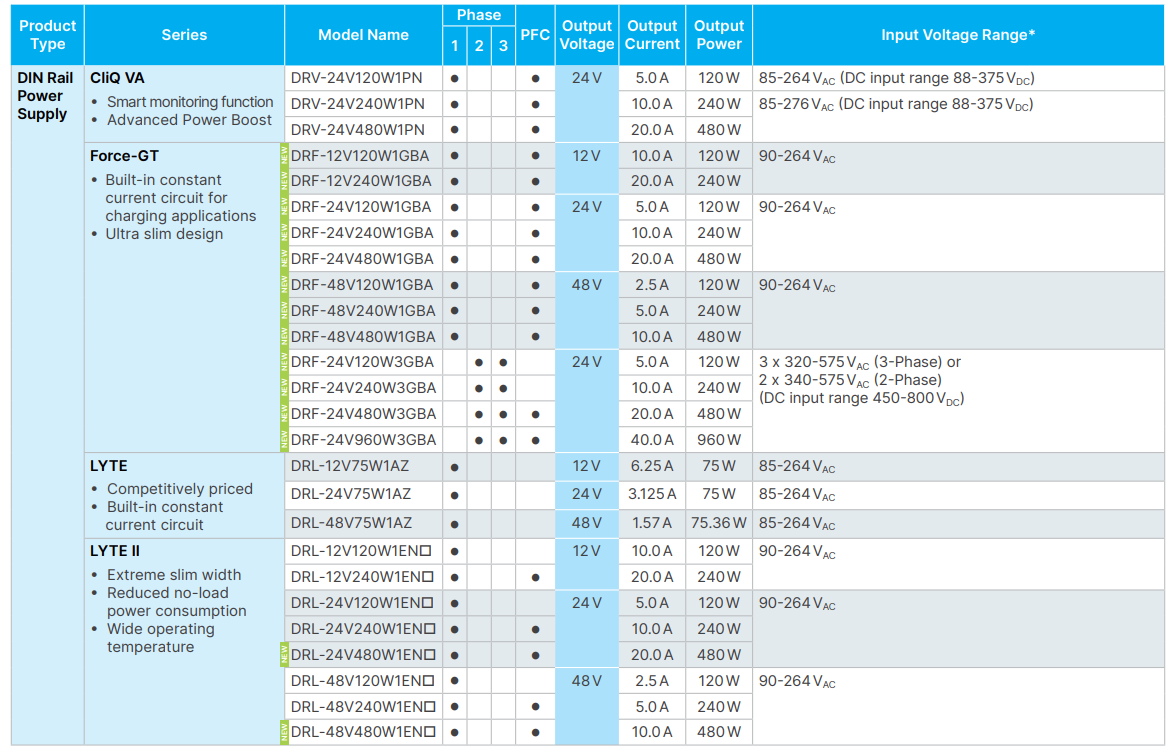Screen dimensions: 1175x752
Task: Click the "Force-GT" series name
Action: [x=124, y=156]
